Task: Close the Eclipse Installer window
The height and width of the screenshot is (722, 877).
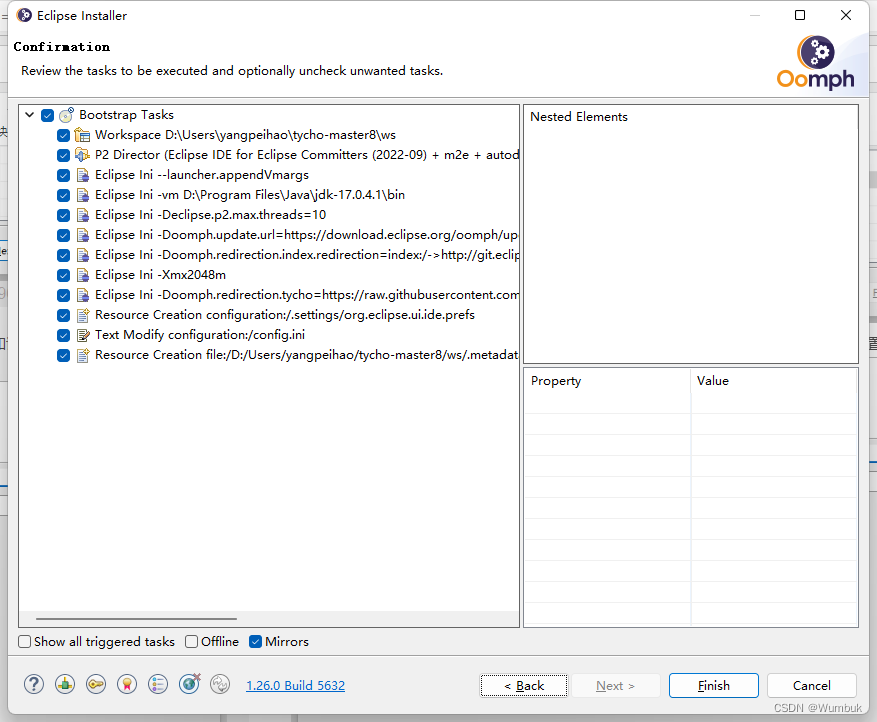Action: [846, 15]
